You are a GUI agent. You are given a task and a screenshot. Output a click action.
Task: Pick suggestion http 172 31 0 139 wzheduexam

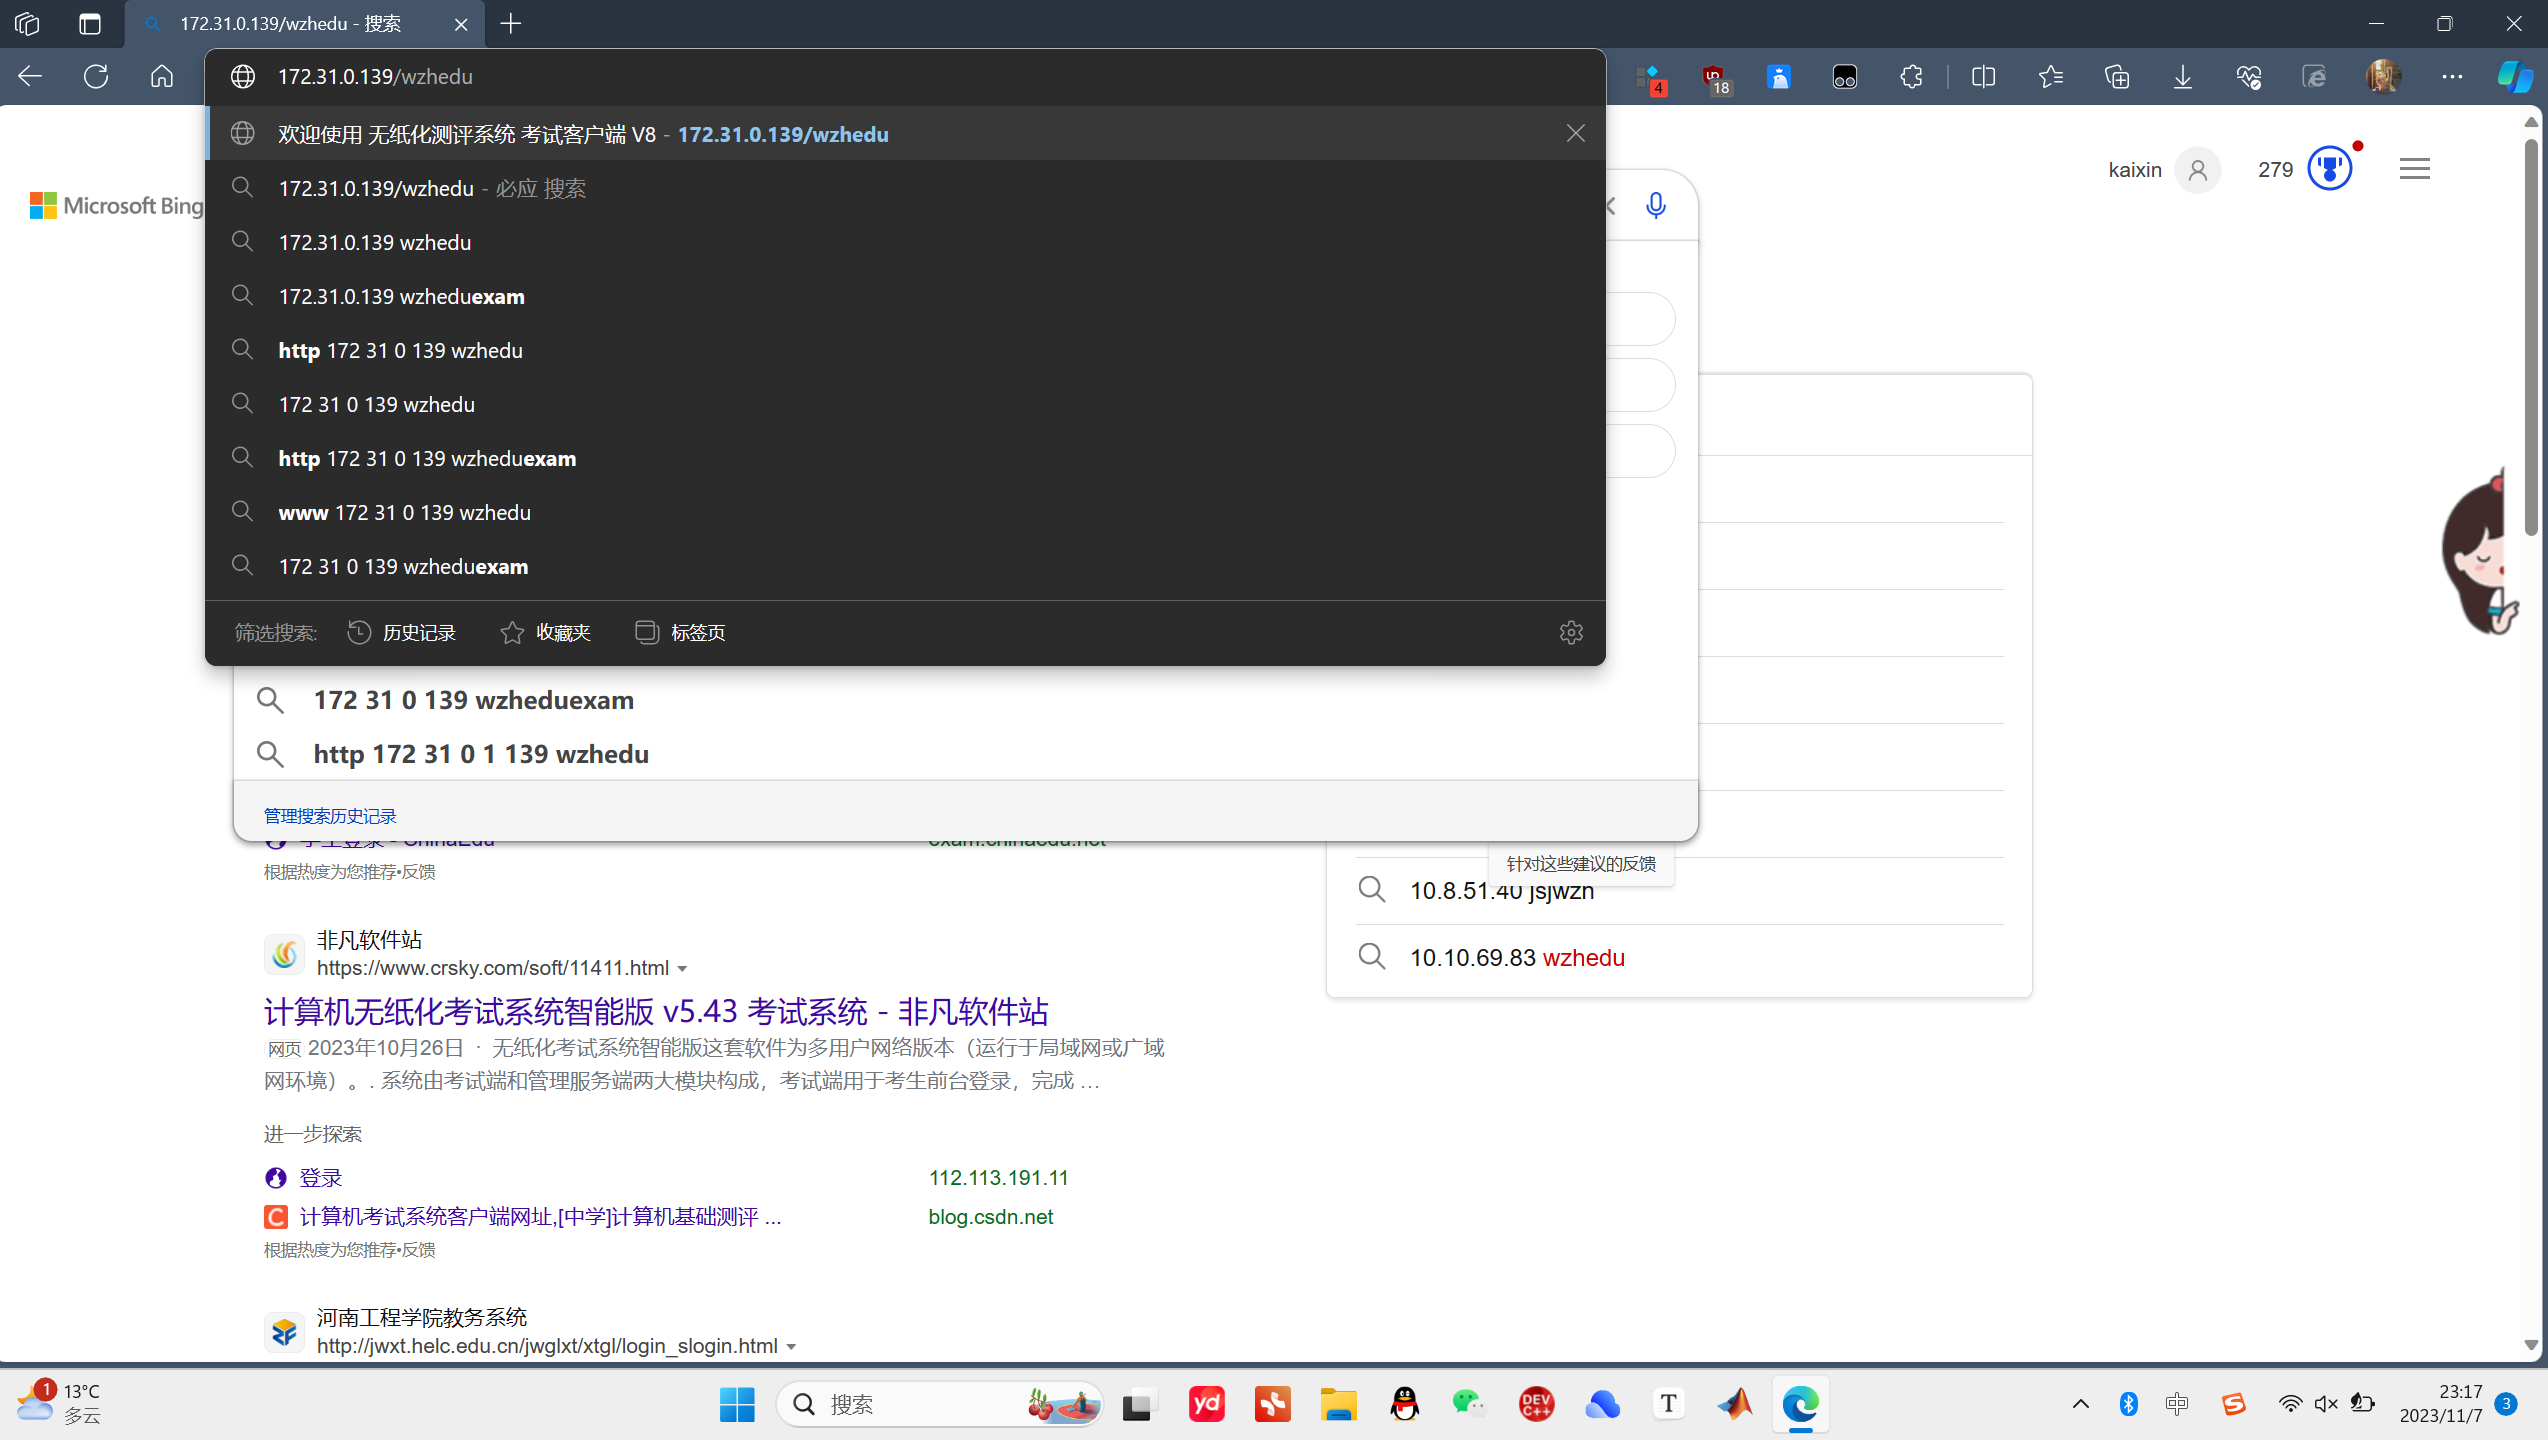pyautogui.click(x=905, y=458)
